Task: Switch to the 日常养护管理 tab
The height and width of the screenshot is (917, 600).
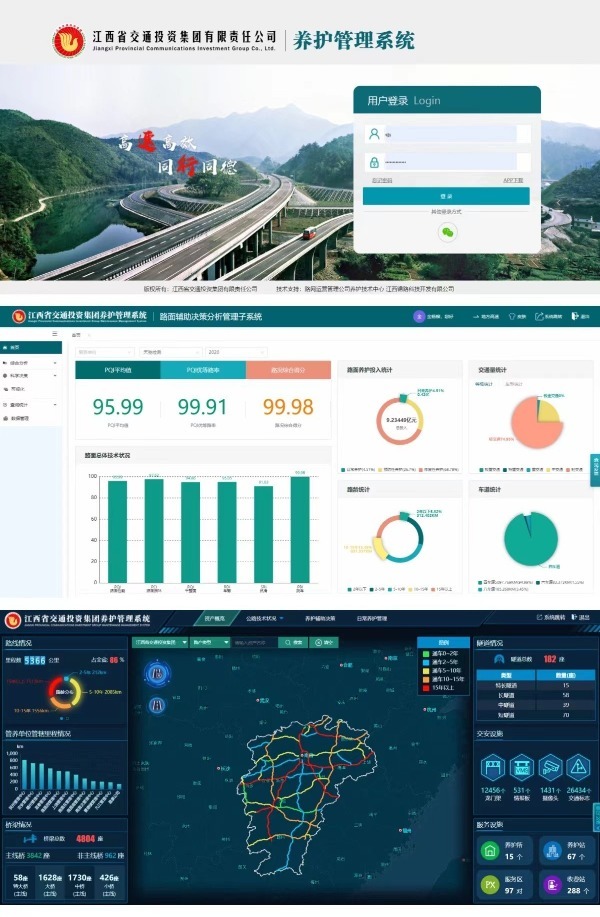Action: coord(372,618)
